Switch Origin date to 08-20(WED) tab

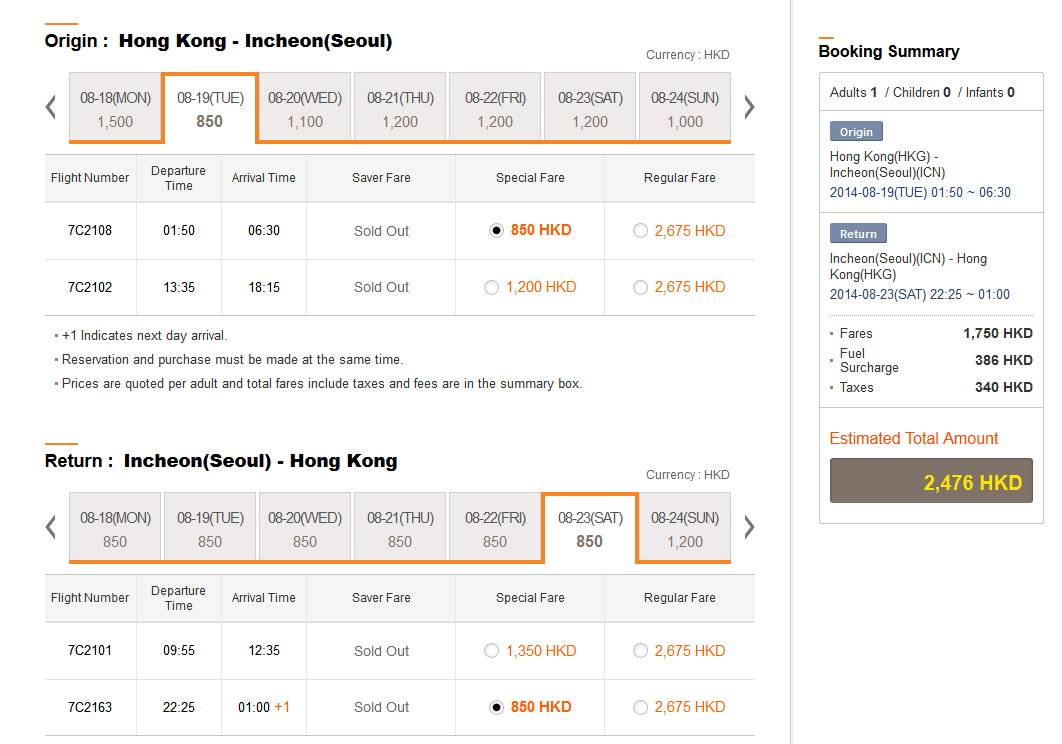(305, 109)
